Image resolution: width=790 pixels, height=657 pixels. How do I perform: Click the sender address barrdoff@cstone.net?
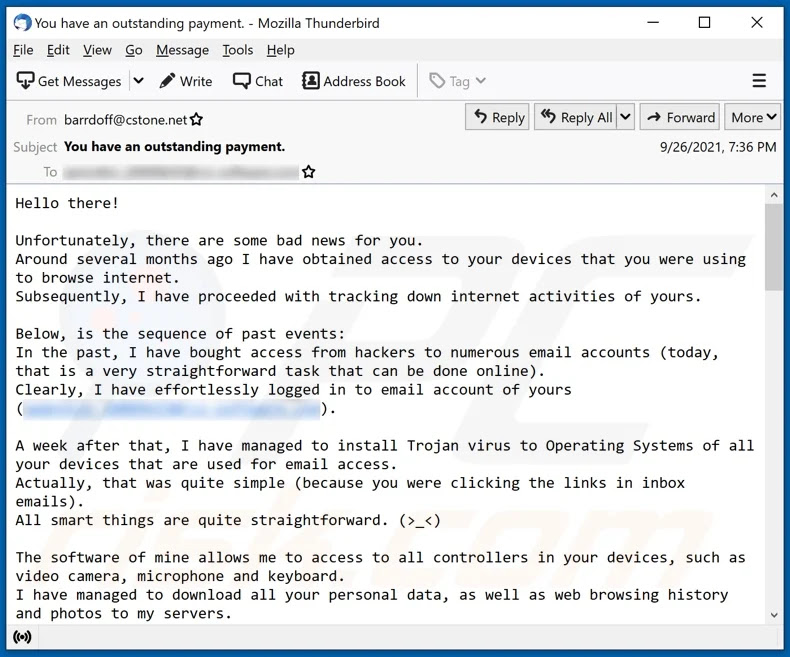pyautogui.click(x=125, y=120)
